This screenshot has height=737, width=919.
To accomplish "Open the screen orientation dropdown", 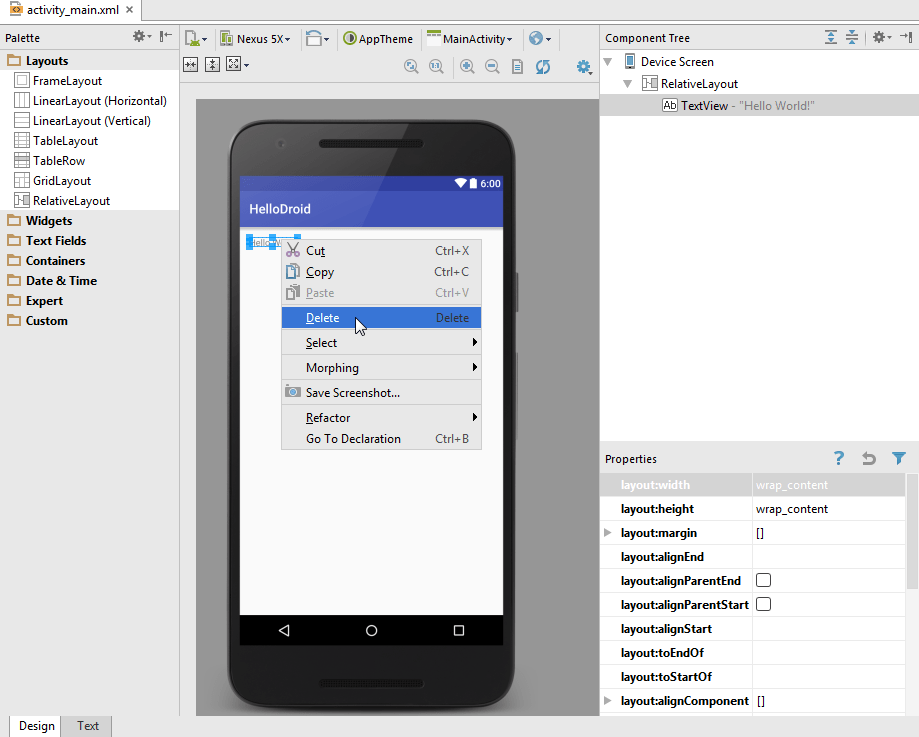I will point(317,39).
